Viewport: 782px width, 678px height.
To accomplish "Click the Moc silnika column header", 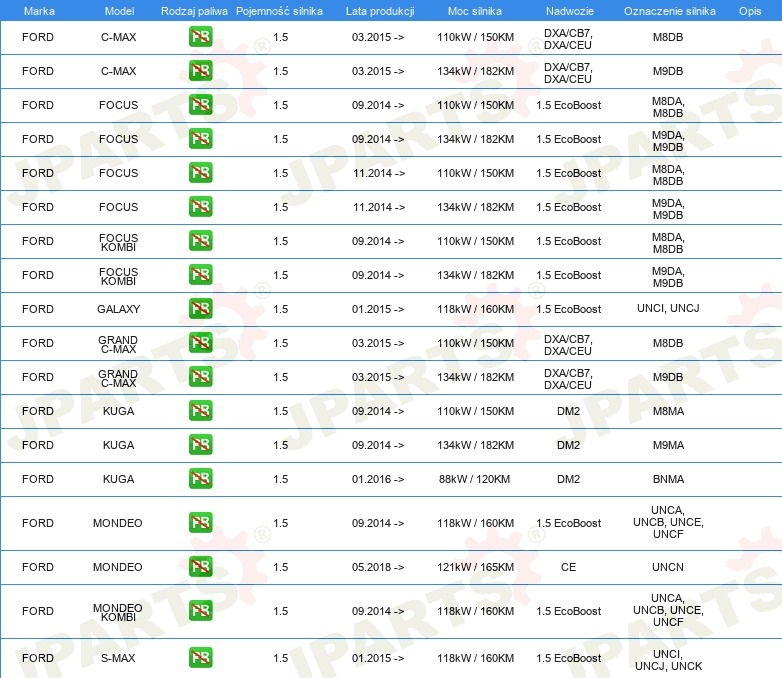I will point(475,11).
